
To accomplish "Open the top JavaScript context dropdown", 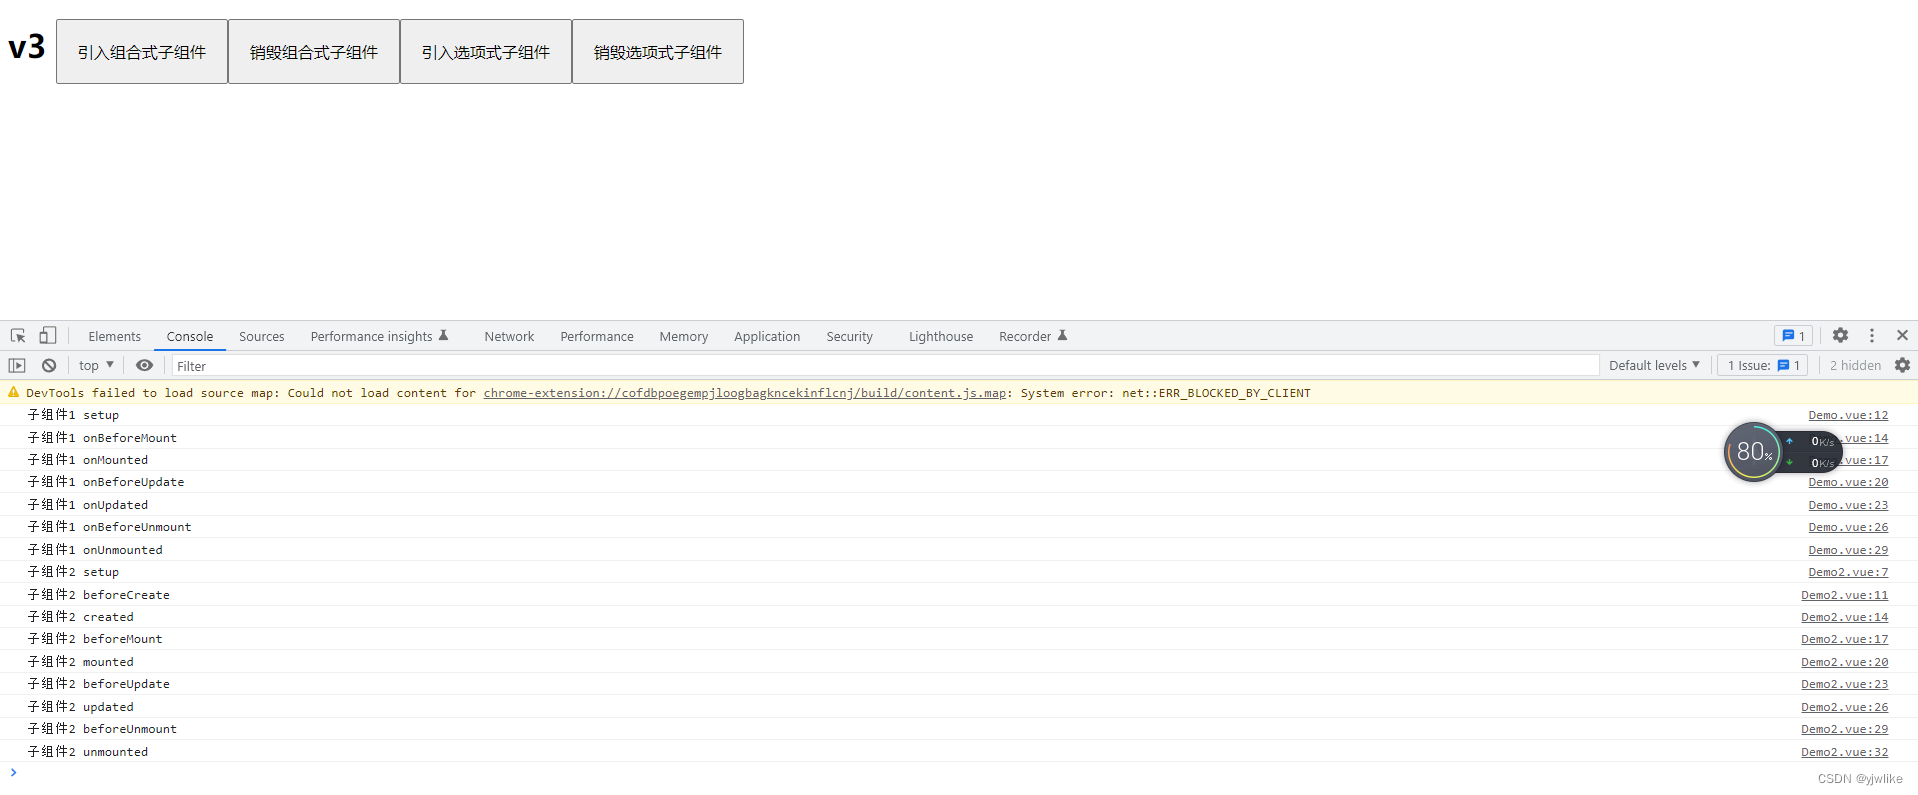I will (x=96, y=366).
